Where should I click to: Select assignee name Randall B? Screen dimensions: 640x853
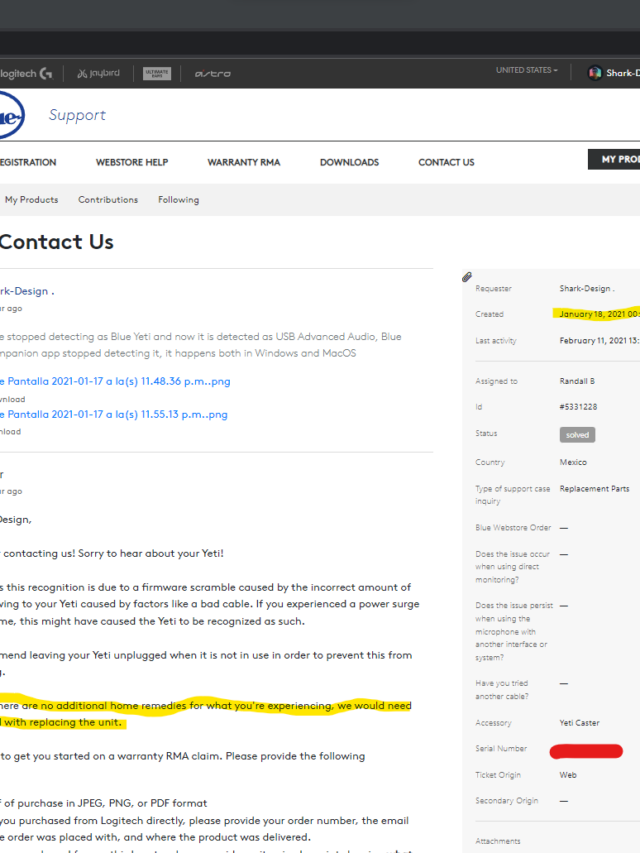click(x=577, y=381)
